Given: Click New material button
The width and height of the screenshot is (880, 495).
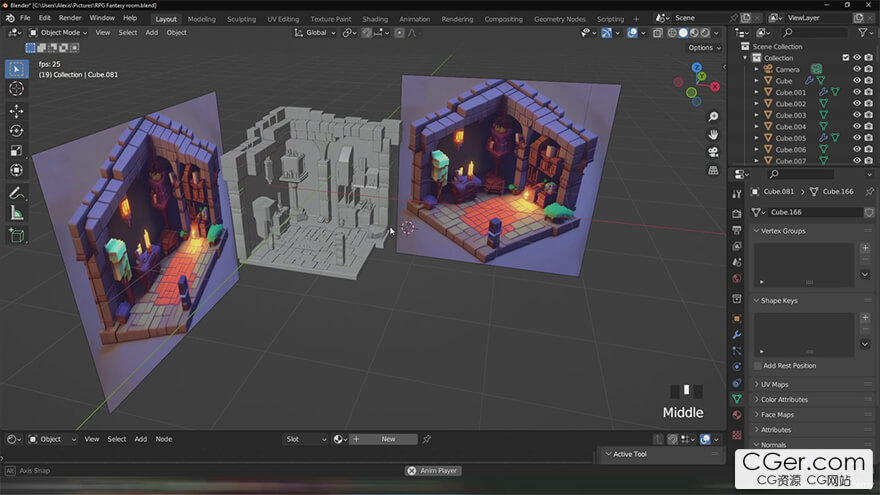Looking at the screenshot, I should [x=388, y=439].
